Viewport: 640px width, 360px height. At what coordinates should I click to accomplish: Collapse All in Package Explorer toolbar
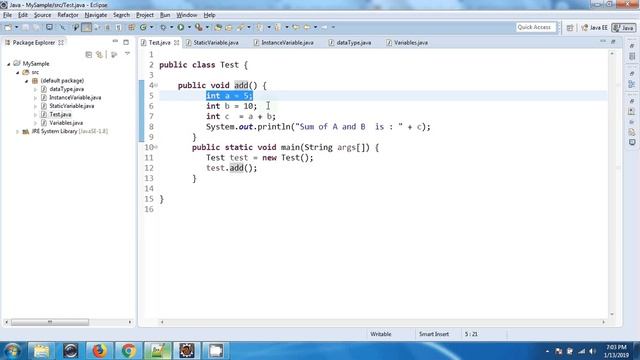(89, 54)
